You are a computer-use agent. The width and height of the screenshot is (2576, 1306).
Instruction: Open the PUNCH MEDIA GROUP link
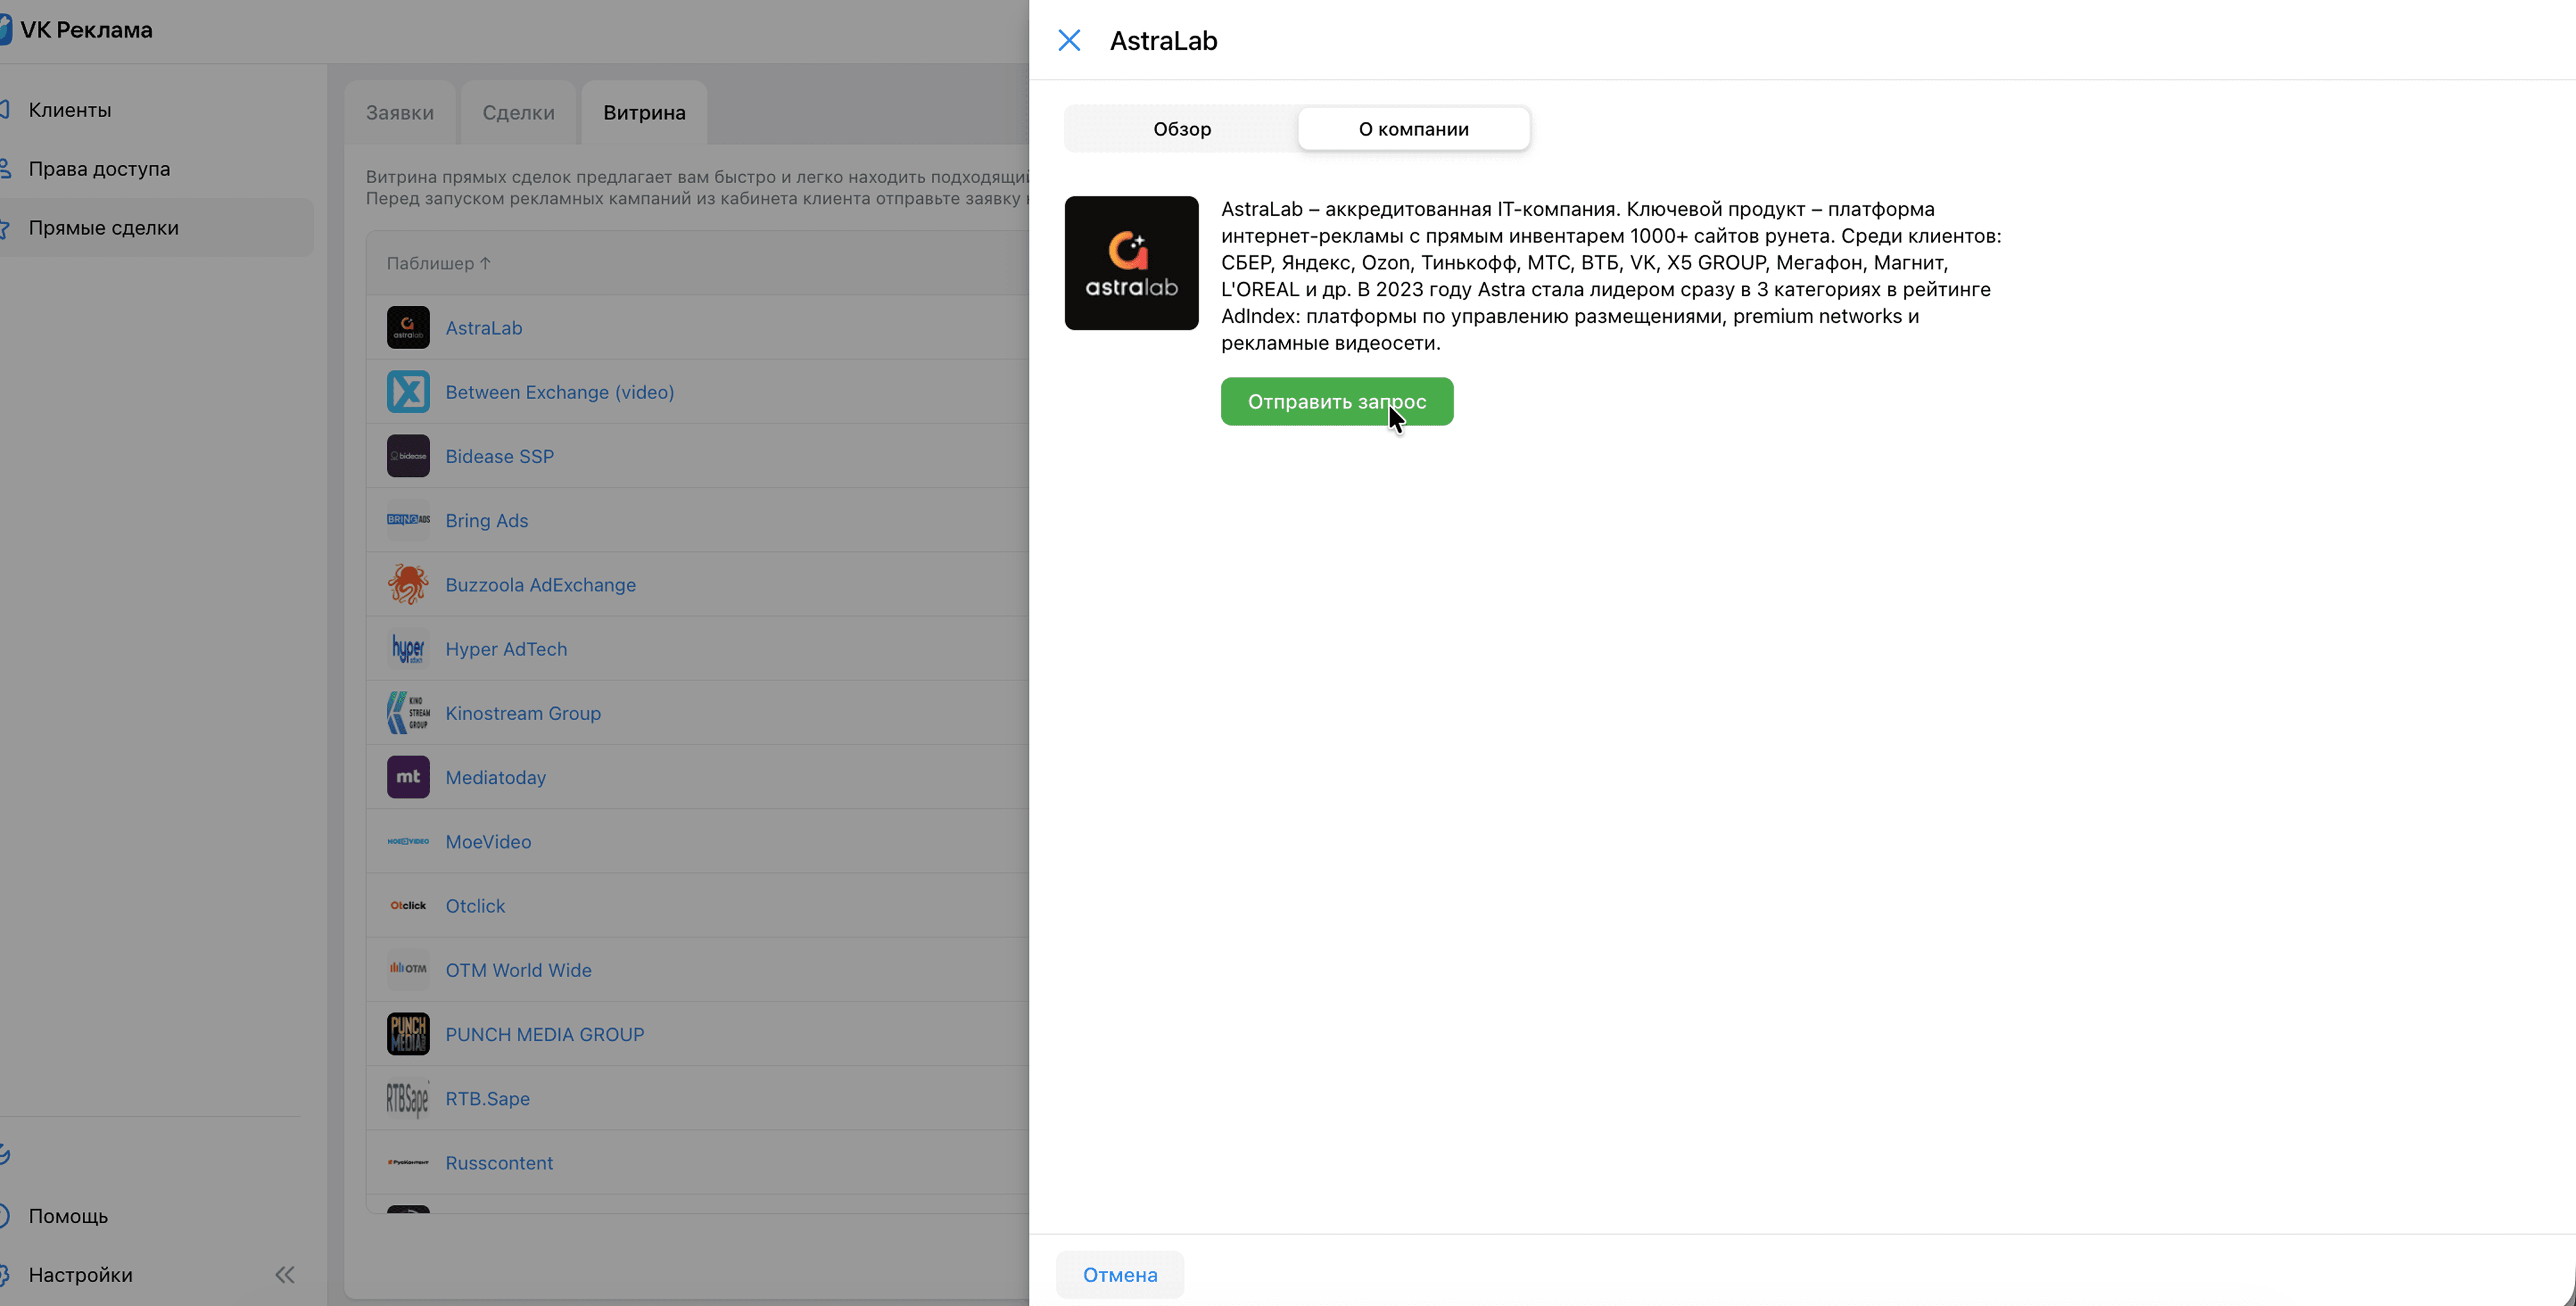(x=545, y=1034)
